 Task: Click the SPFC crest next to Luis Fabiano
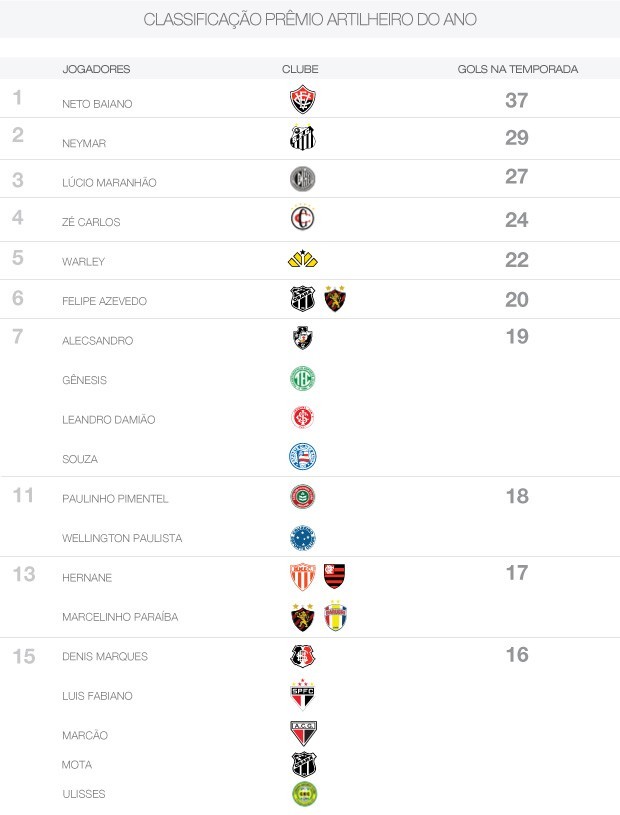pos(302,694)
